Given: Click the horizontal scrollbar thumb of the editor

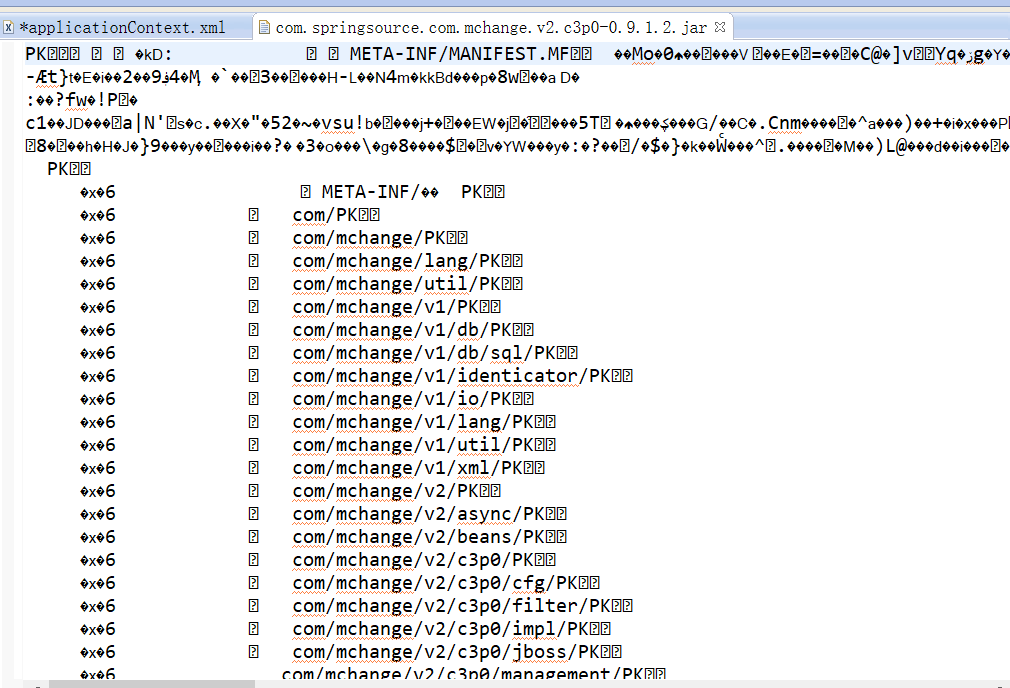Looking at the screenshot, I should (152, 683).
